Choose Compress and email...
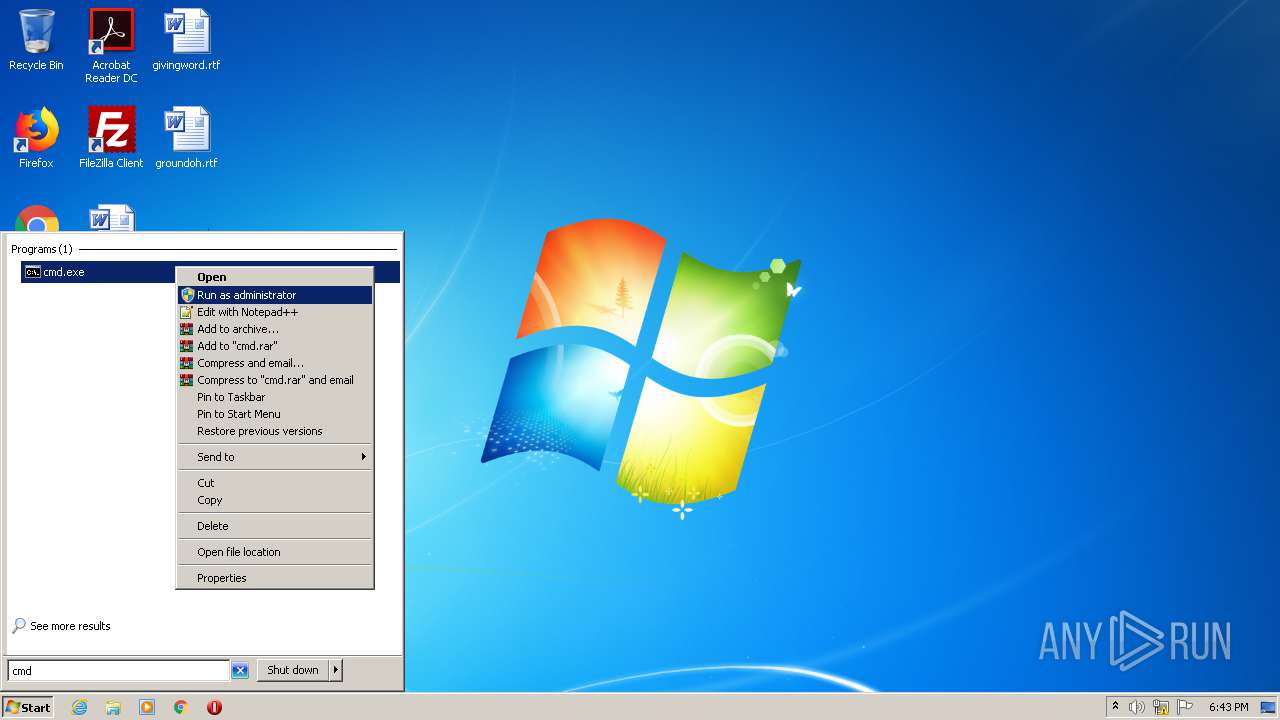Viewport: 1280px width, 720px height. click(275, 363)
